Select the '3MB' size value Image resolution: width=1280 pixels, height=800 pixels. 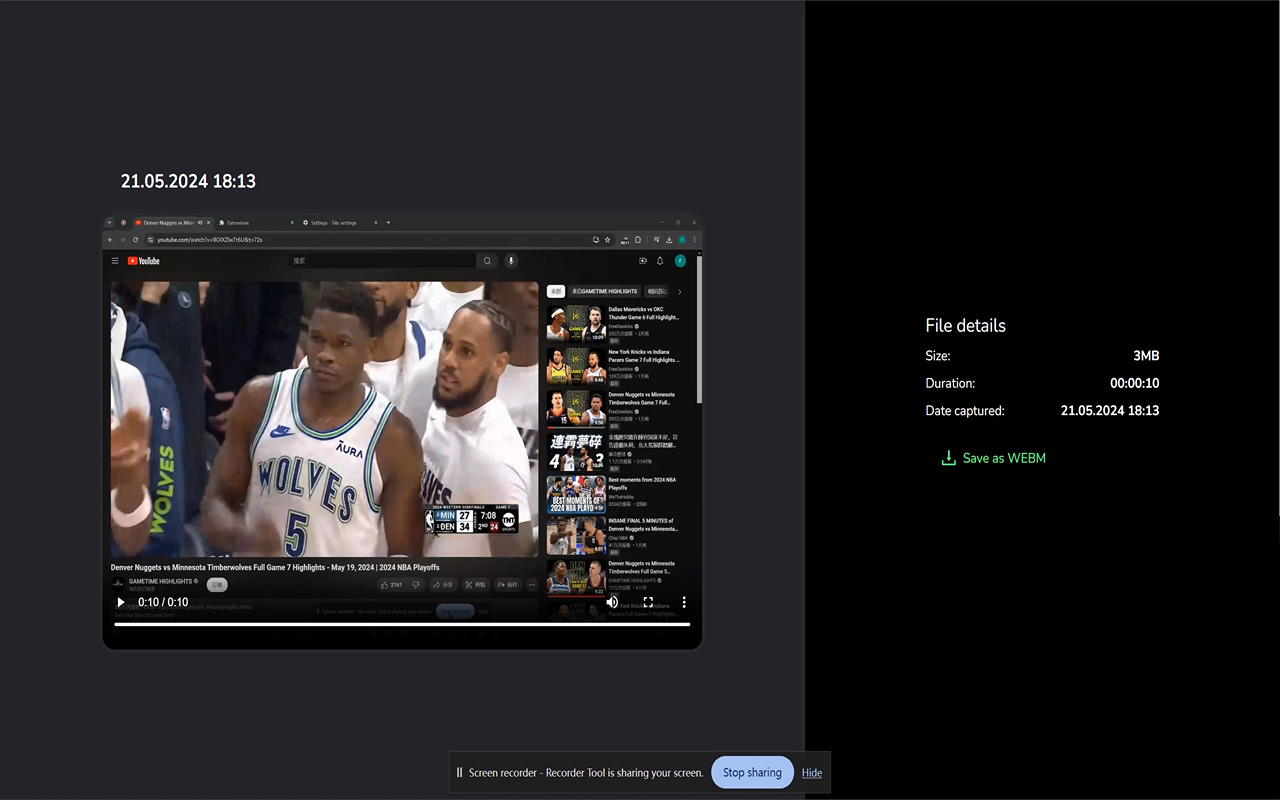coord(1146,356)
